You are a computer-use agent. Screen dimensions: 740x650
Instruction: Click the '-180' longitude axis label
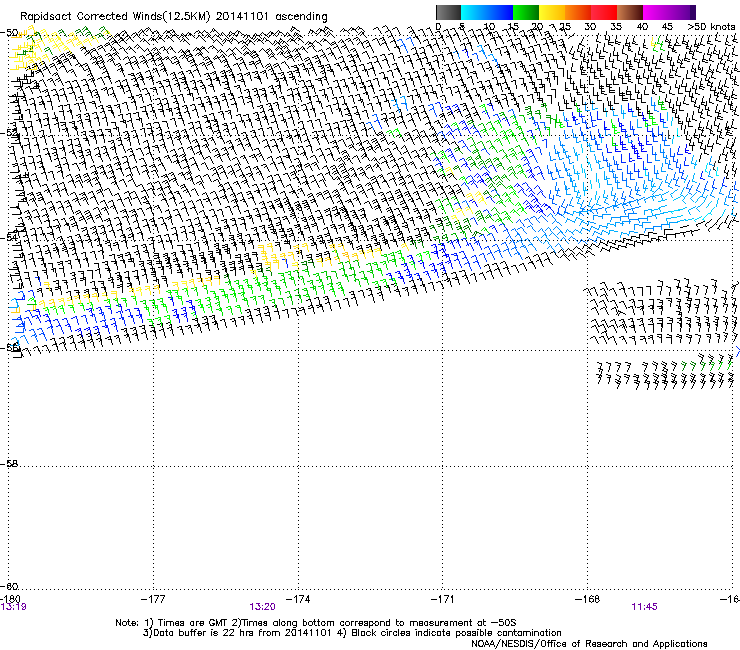[x=10, y=599]
